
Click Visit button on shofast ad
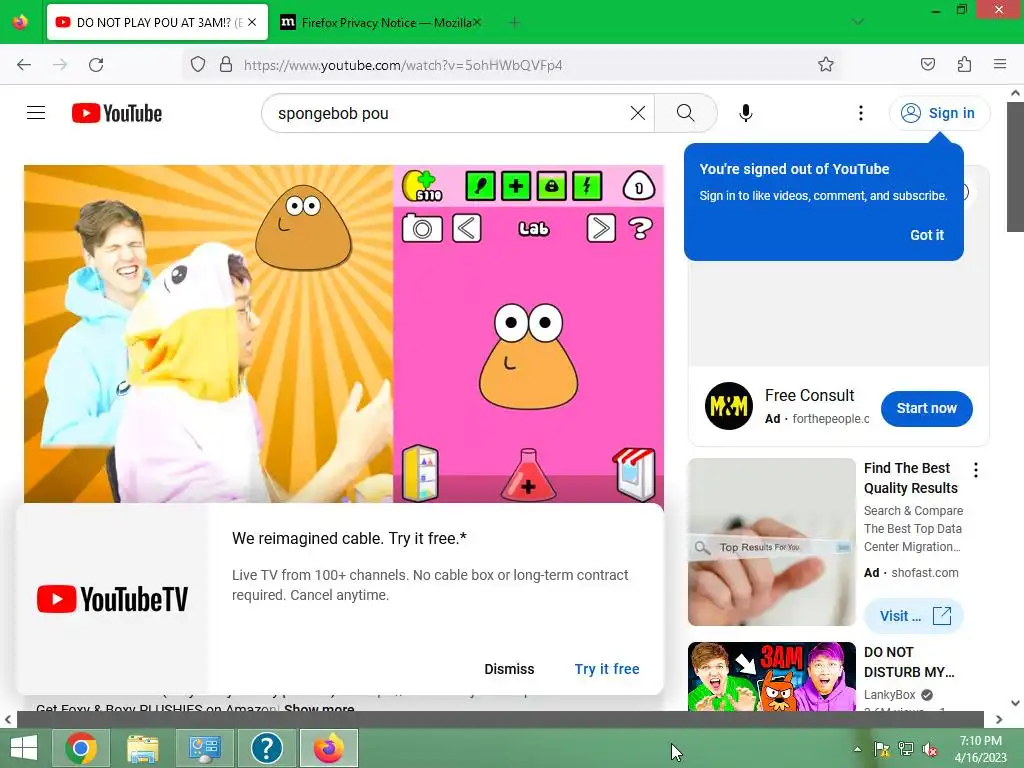tap(914, 616)
